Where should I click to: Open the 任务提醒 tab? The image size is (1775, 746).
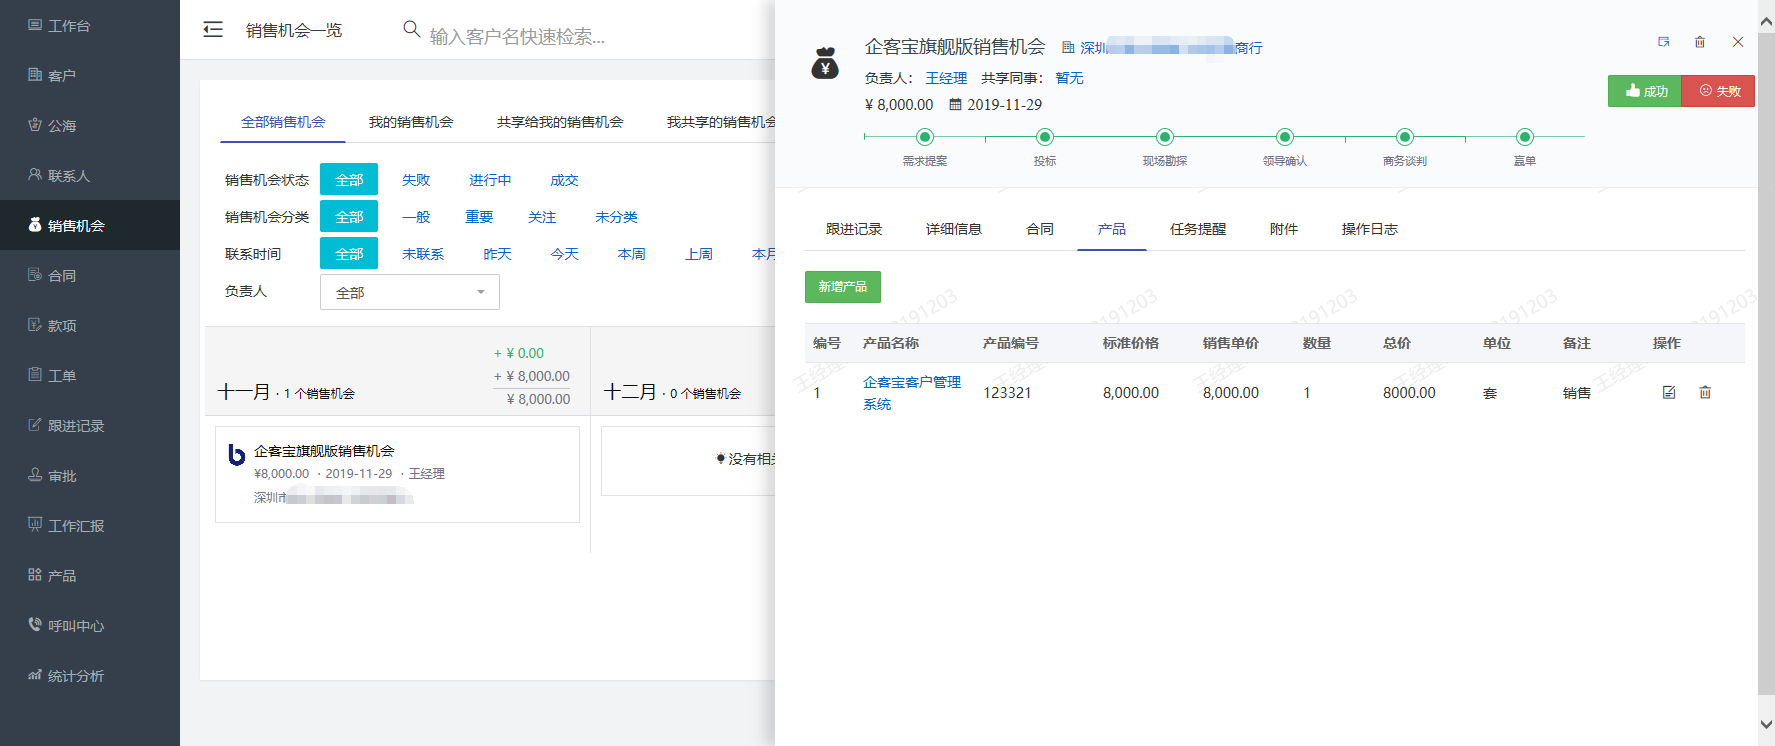click(x=1198, y=229)
